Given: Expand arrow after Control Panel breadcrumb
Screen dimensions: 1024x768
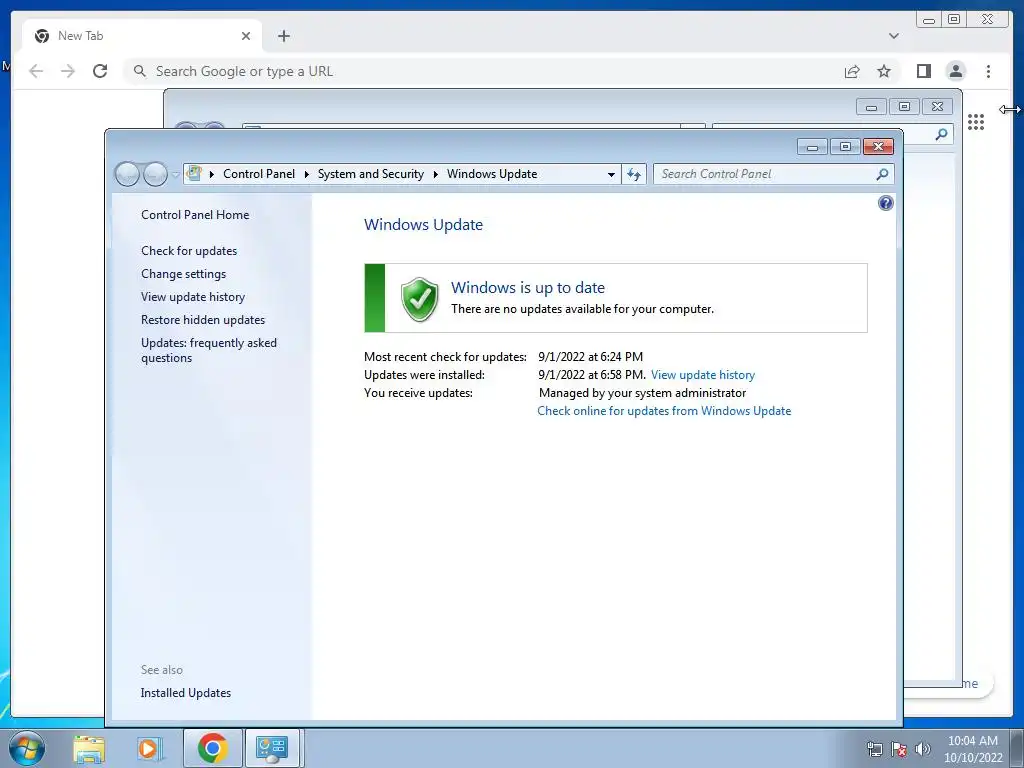Looking at the screenshot, I should click(306, 174).
